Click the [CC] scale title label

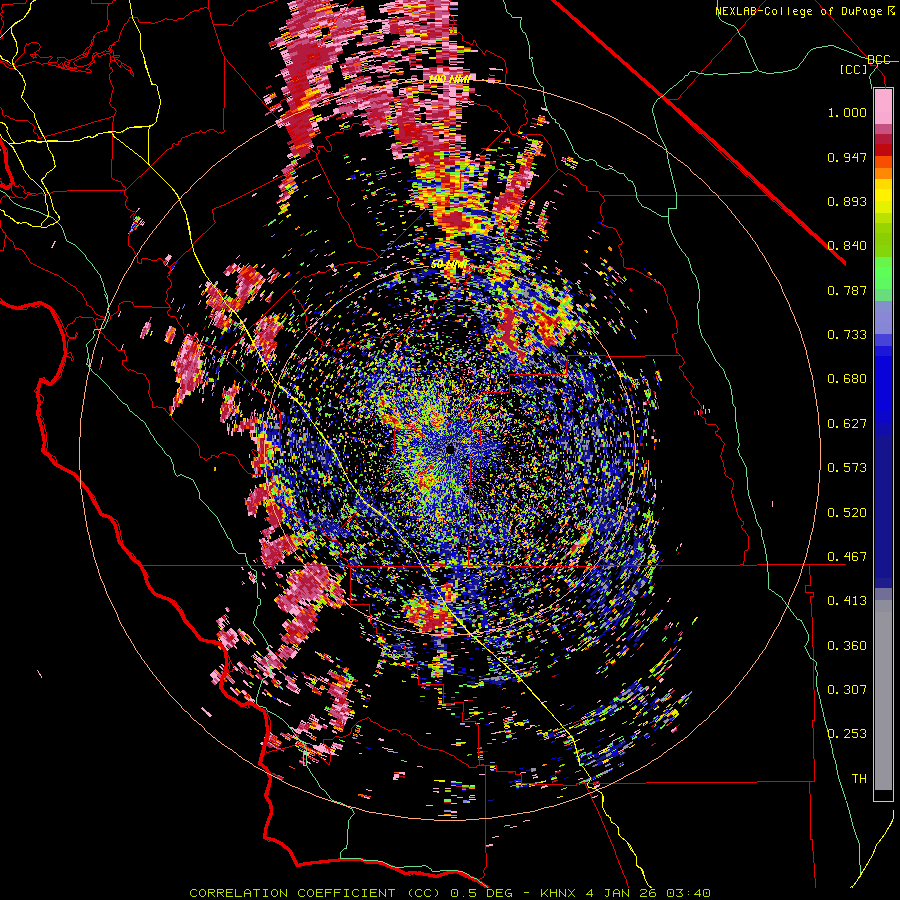[854, 69]
